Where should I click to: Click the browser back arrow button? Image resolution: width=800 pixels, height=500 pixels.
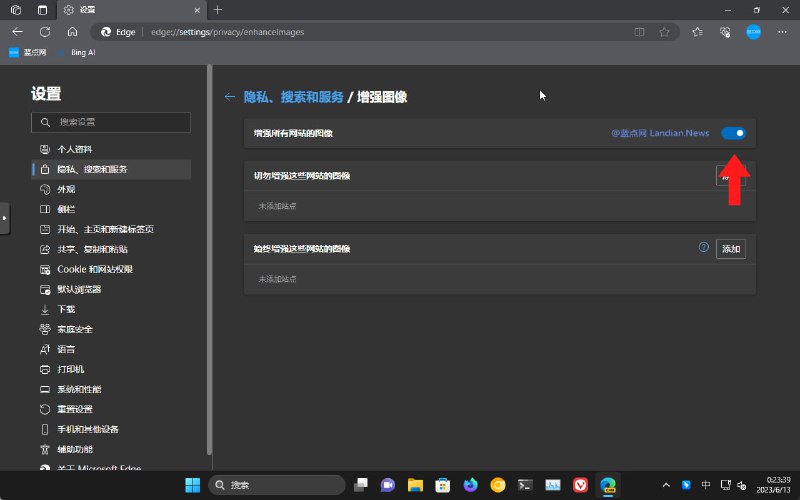(x=17, y=32)
